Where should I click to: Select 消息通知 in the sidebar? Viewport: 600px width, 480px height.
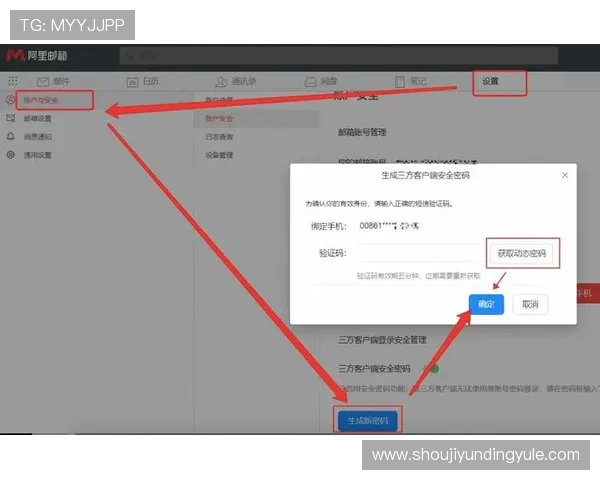tap(38, 136)
